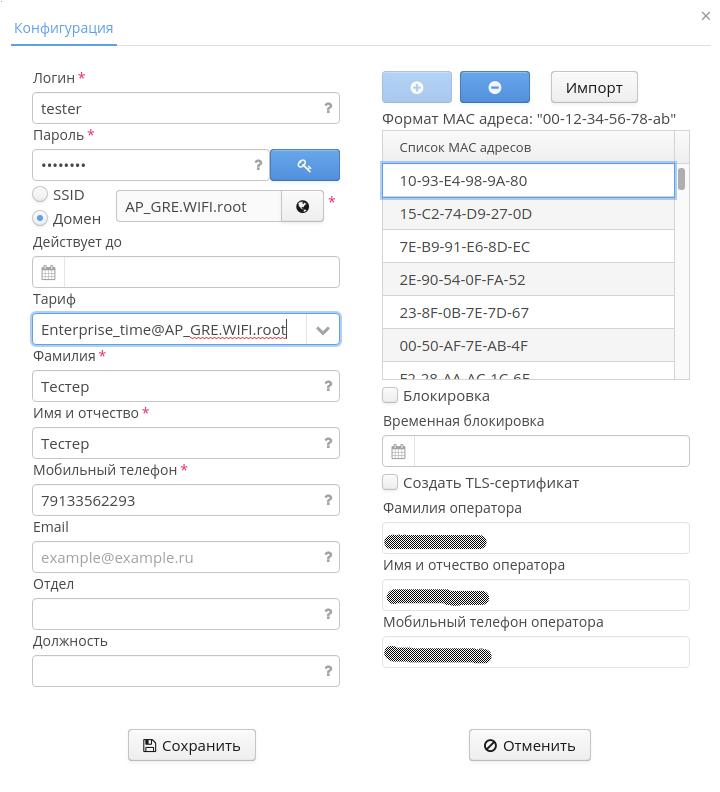Click the globe icon beside domain field
Image resolution: width=720 pixels, height=792 pixels.
click(x=302, y=207)
